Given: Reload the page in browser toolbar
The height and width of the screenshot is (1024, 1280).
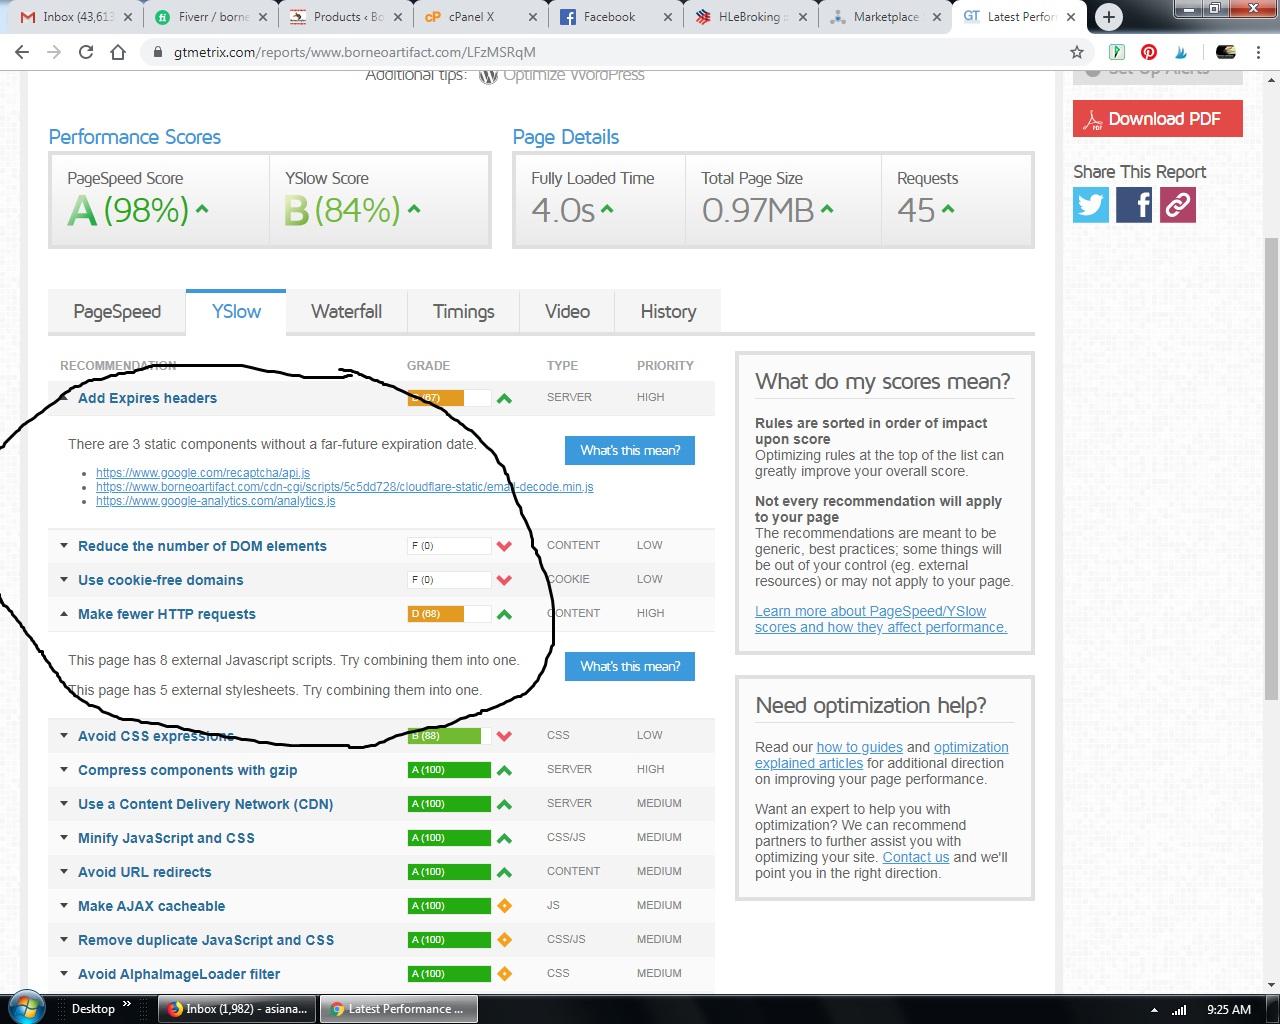Looking at the screenshot, I should click(x=86, y=52).
